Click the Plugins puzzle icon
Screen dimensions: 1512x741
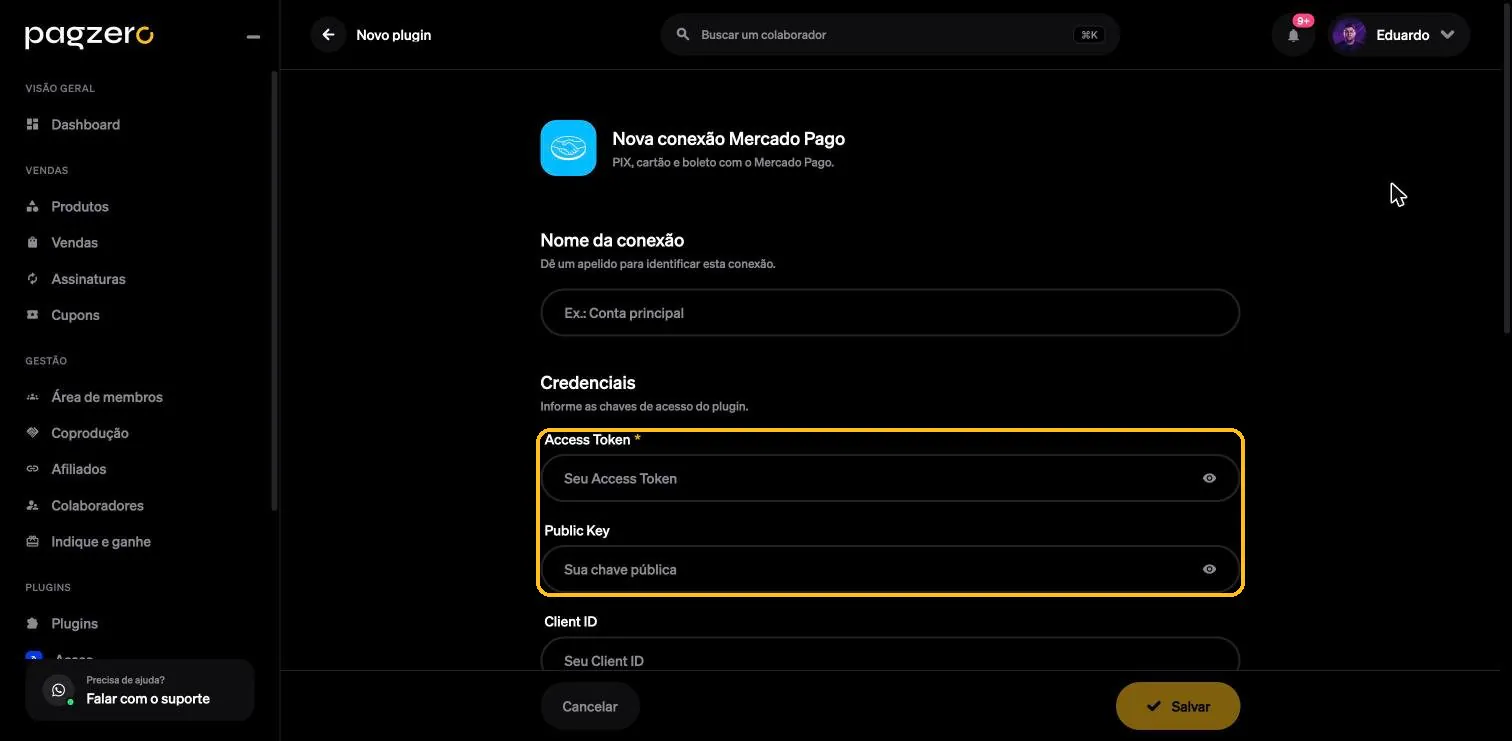point(32,623)
